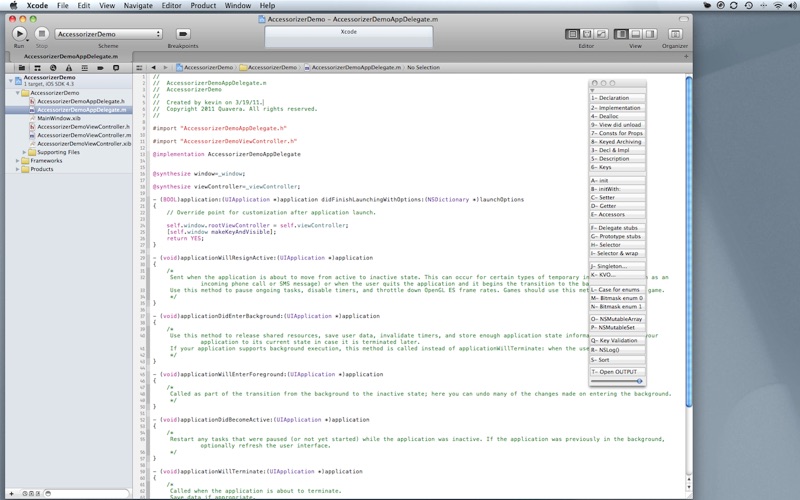Open the 'No Selection' jump bar segment

[423, 67]
